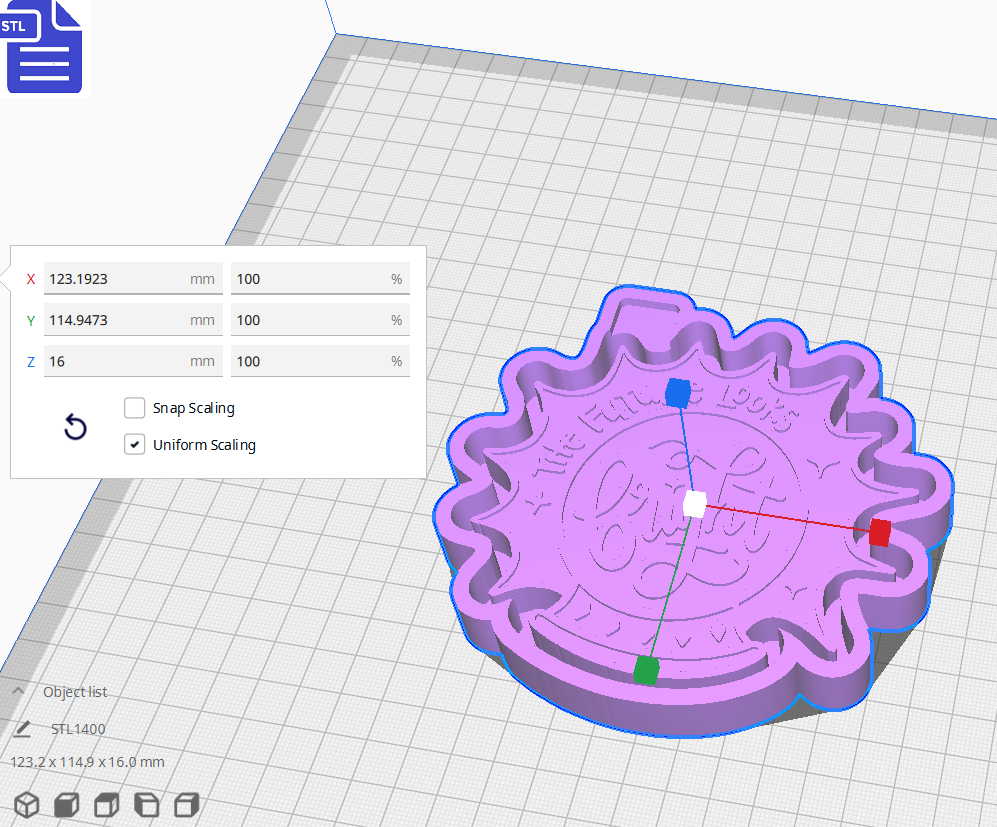The width and height of the screenshot is (997, 827).
Task: Select the solid-with-wireframe view cube icon
Action: (106, 804)
